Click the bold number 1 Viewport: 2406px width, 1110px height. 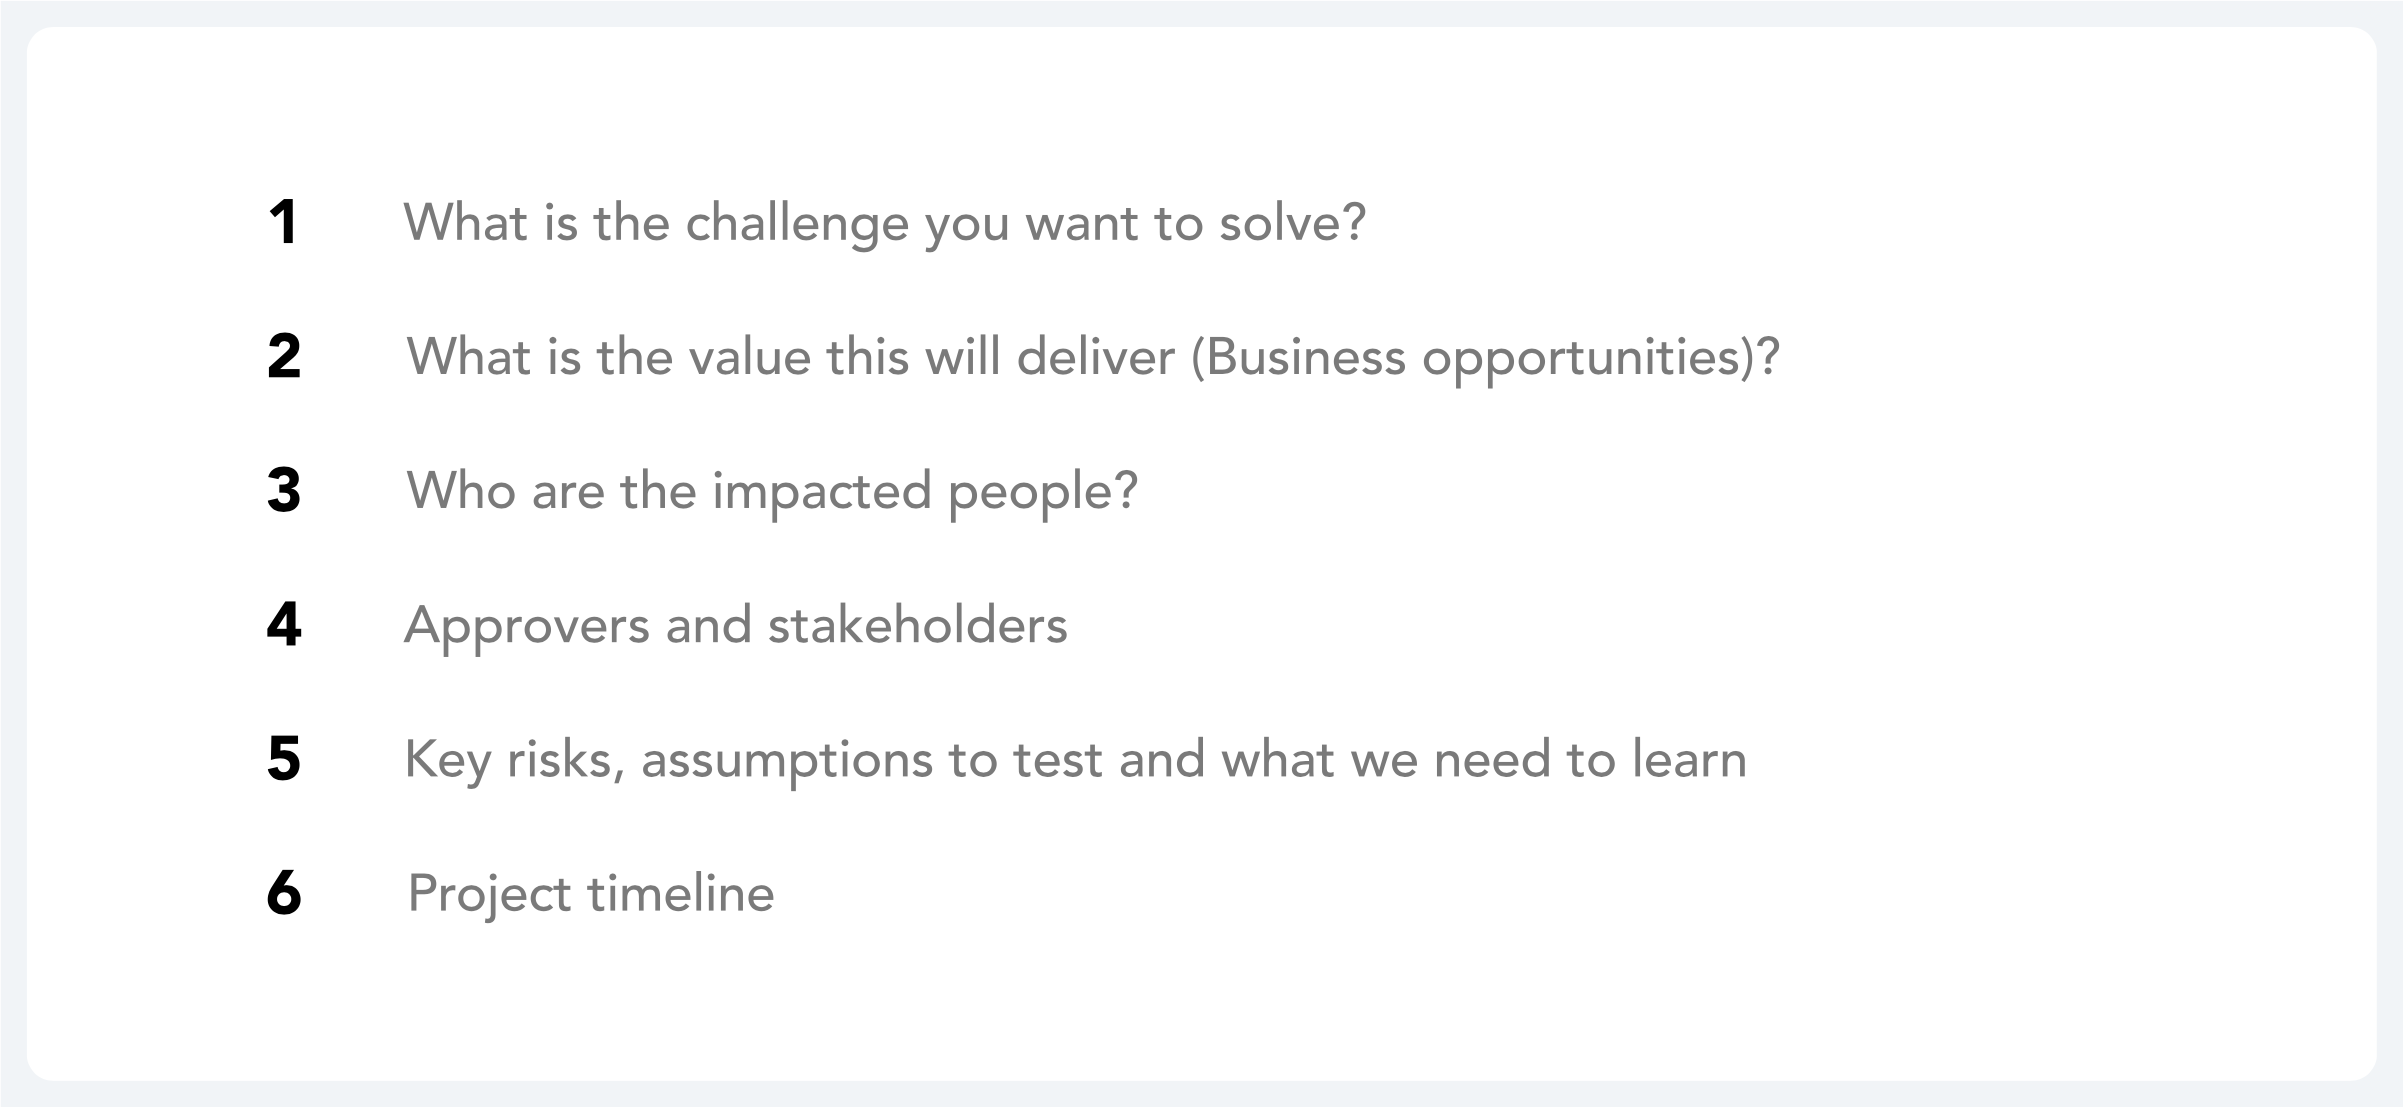point(283,222)
